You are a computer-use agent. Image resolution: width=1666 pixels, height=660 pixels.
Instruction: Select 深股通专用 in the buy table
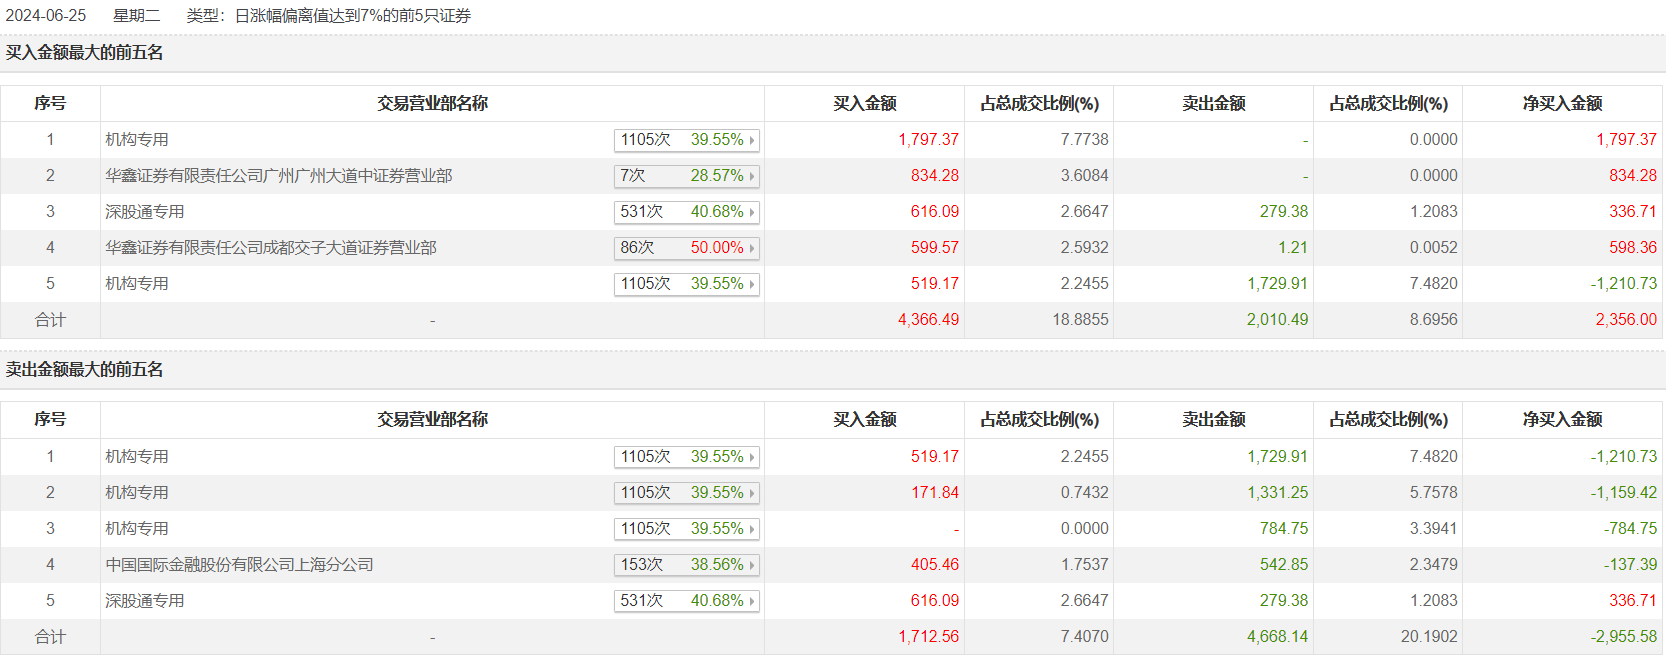tap(145, 212)
